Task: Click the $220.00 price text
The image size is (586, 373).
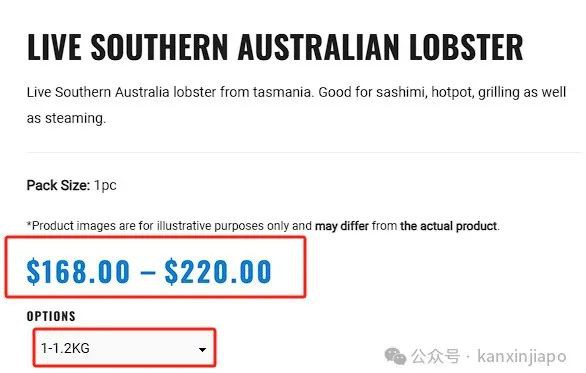Action: [x=218, y=271]
